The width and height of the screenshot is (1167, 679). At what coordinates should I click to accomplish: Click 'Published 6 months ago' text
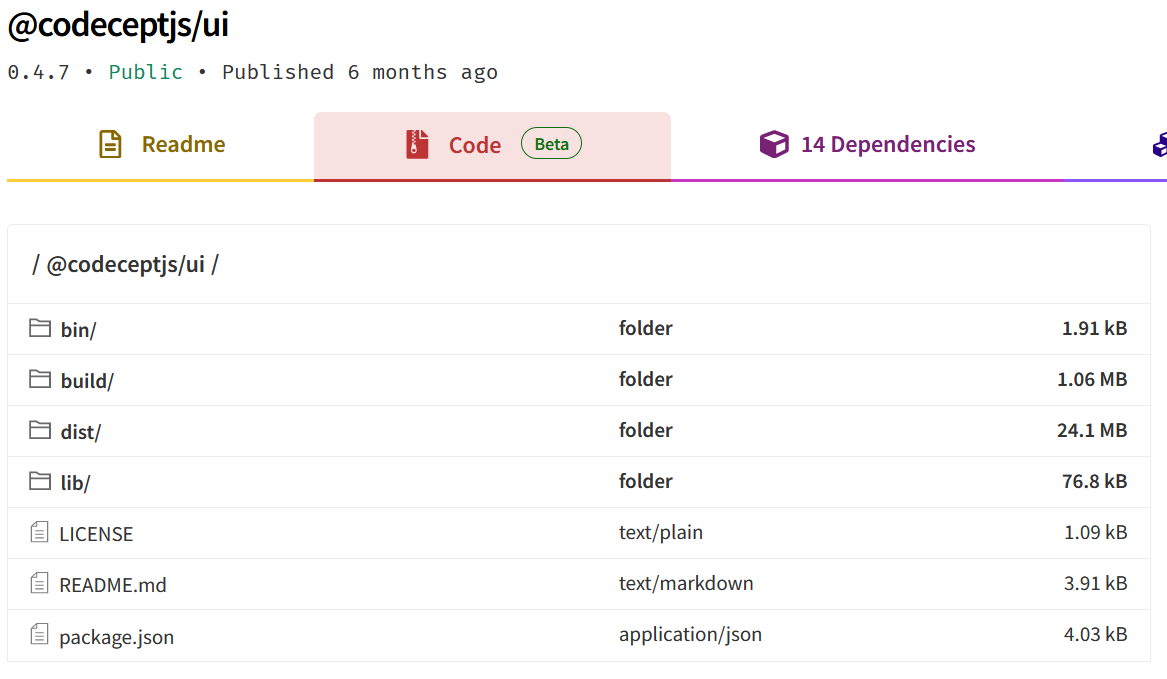coord(360,72)
